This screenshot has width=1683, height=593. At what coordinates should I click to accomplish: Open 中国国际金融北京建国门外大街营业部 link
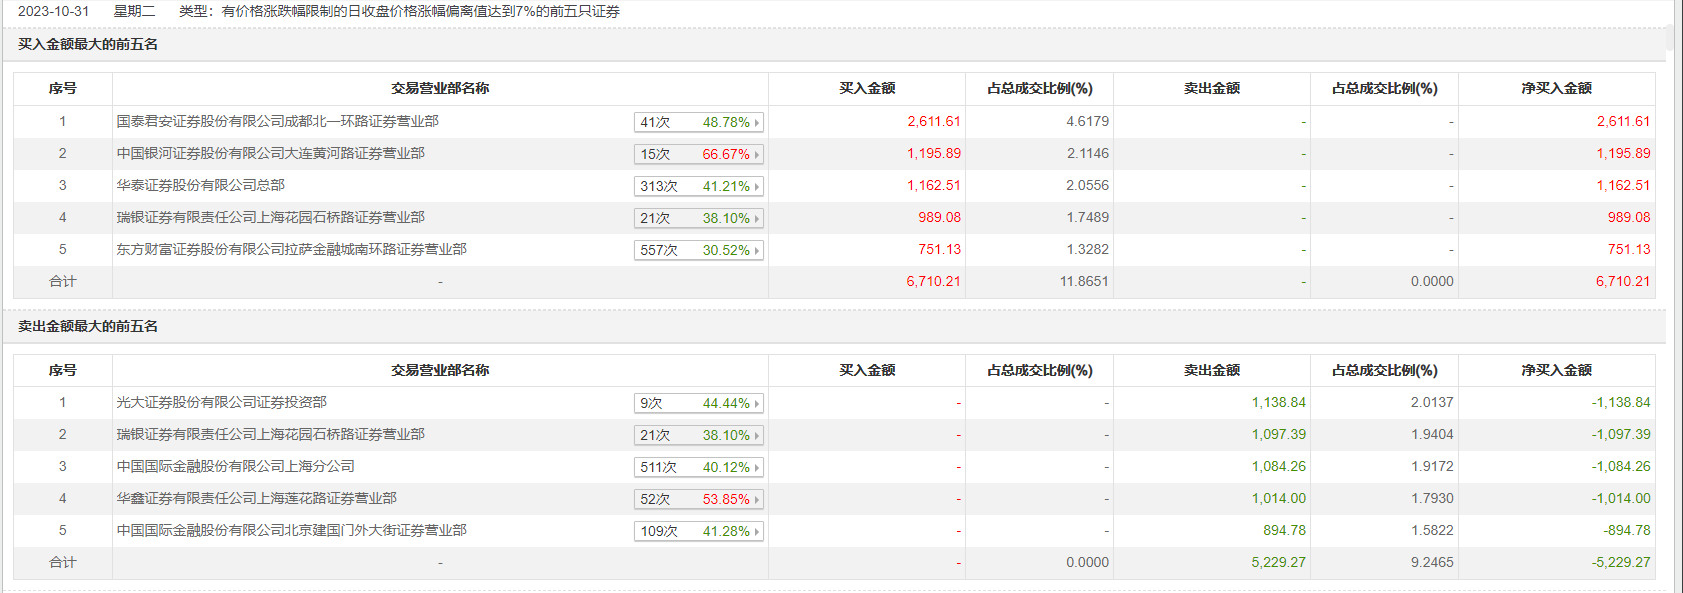click(x=291, y=530)
